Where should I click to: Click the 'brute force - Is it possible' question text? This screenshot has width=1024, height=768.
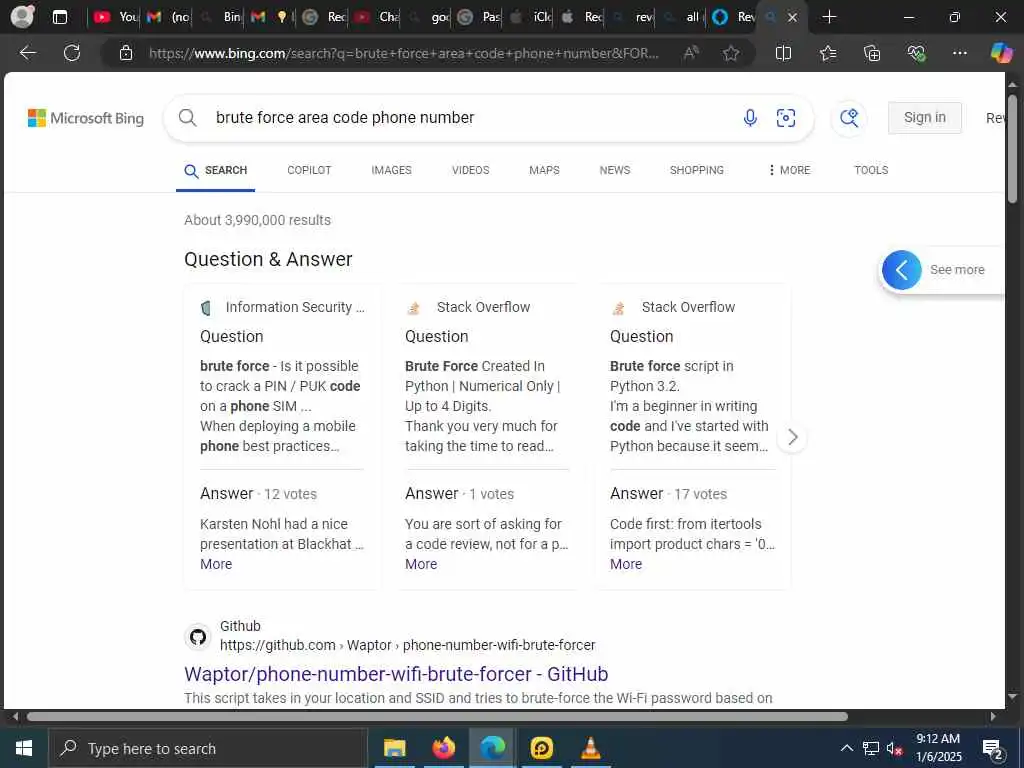click(x=280, y=386)
